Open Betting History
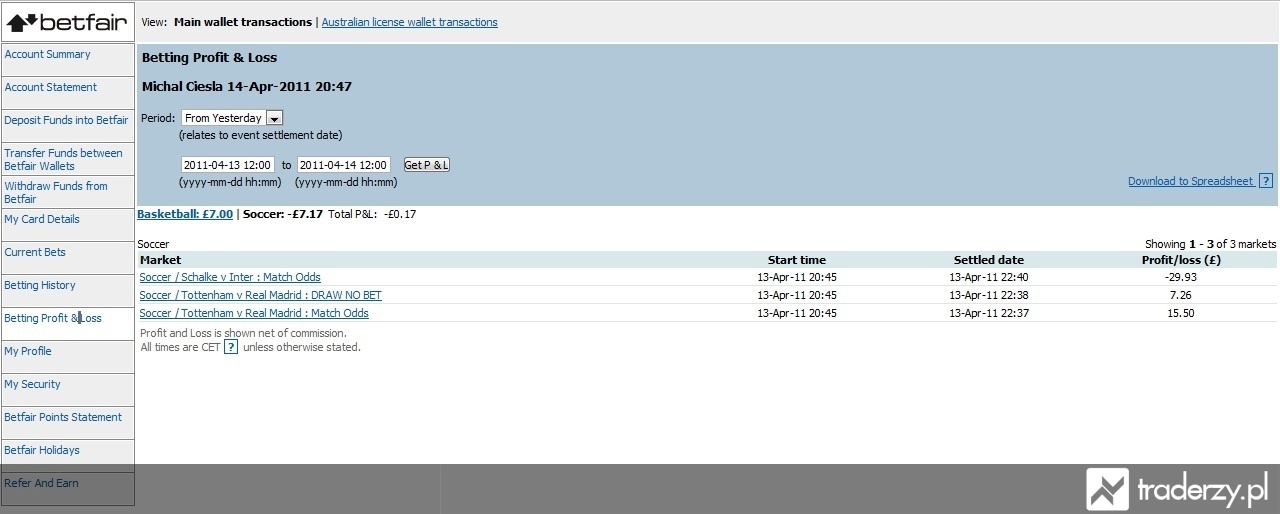 pyautogui.click(x=40, y=285)
